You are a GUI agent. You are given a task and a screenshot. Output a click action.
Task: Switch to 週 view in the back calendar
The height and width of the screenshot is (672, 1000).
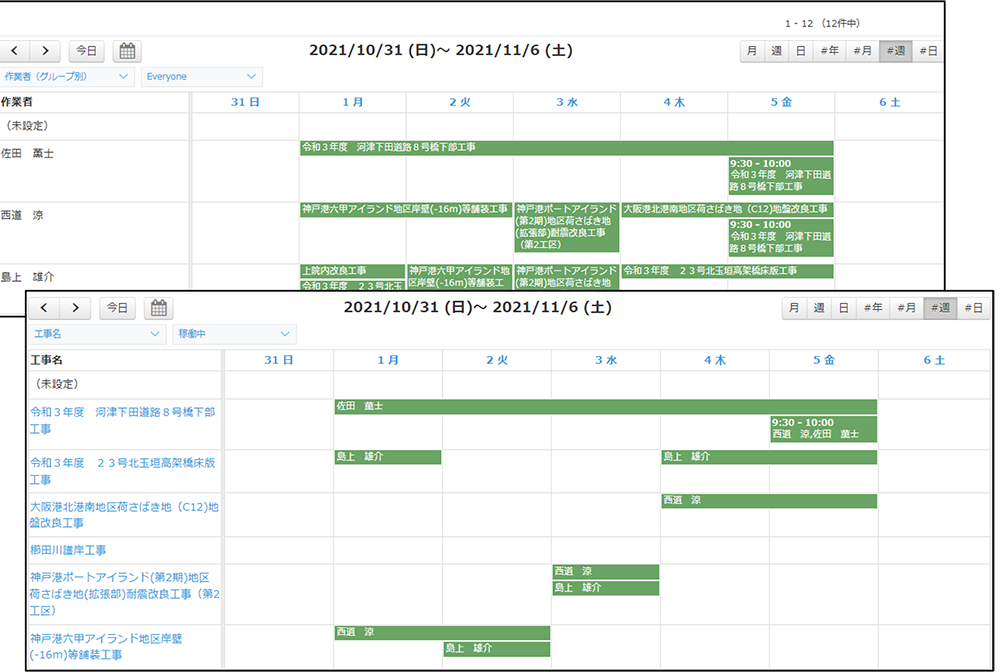coord(776,51)
